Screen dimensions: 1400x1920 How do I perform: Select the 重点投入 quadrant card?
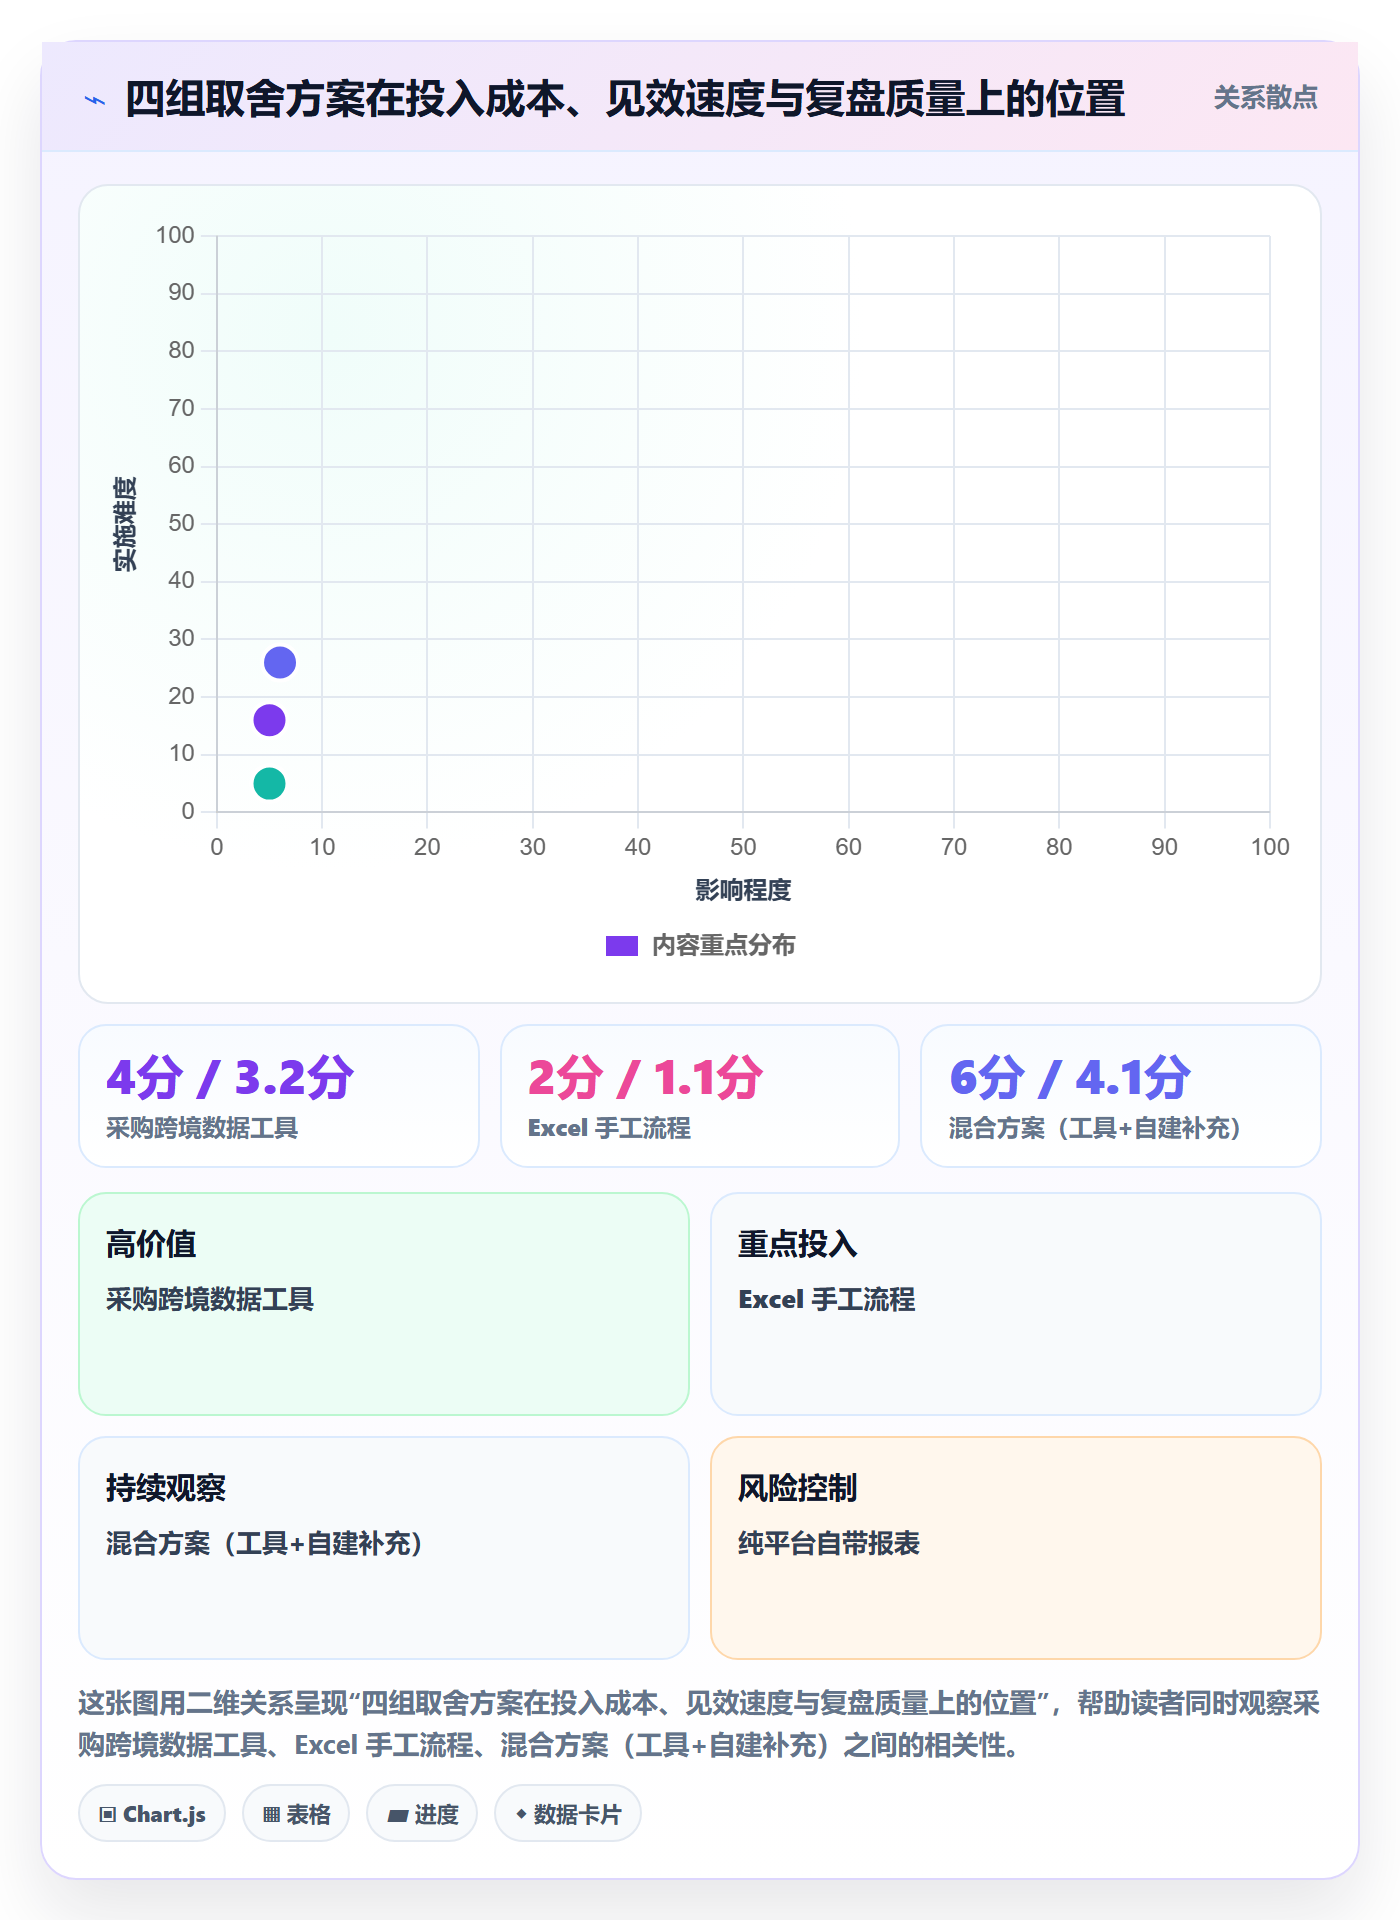coord(1016,1304)
